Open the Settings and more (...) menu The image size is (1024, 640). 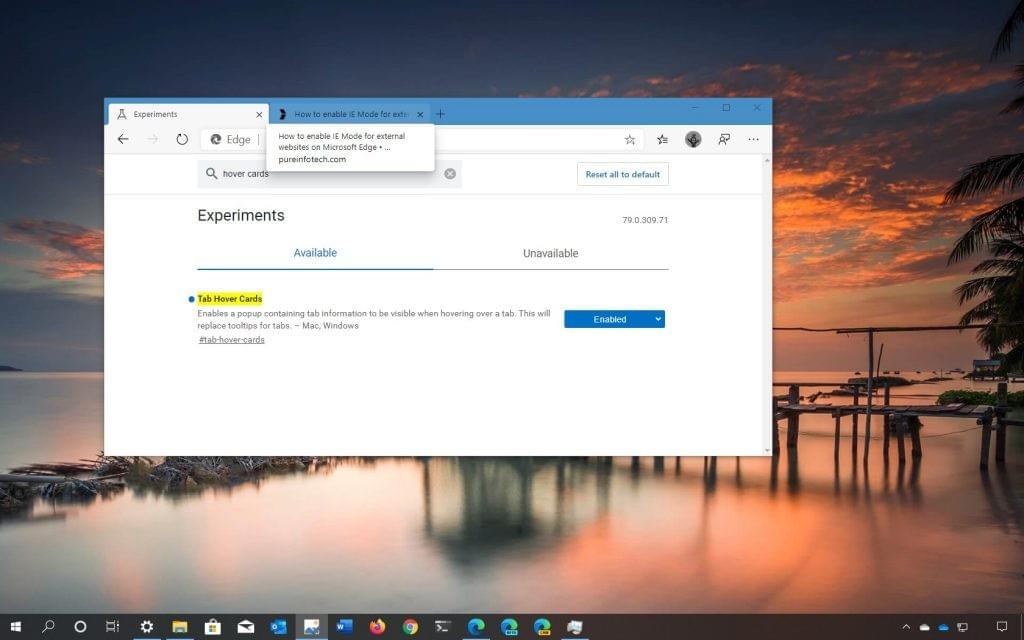pyautogui.click(x=753, y=139)
